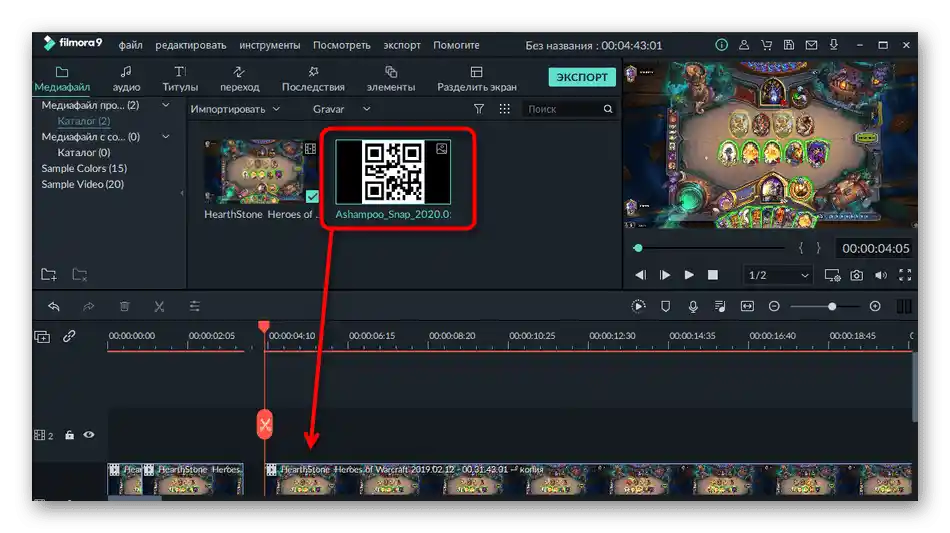
Task: Open the файл menu
Action: (130, 45)
